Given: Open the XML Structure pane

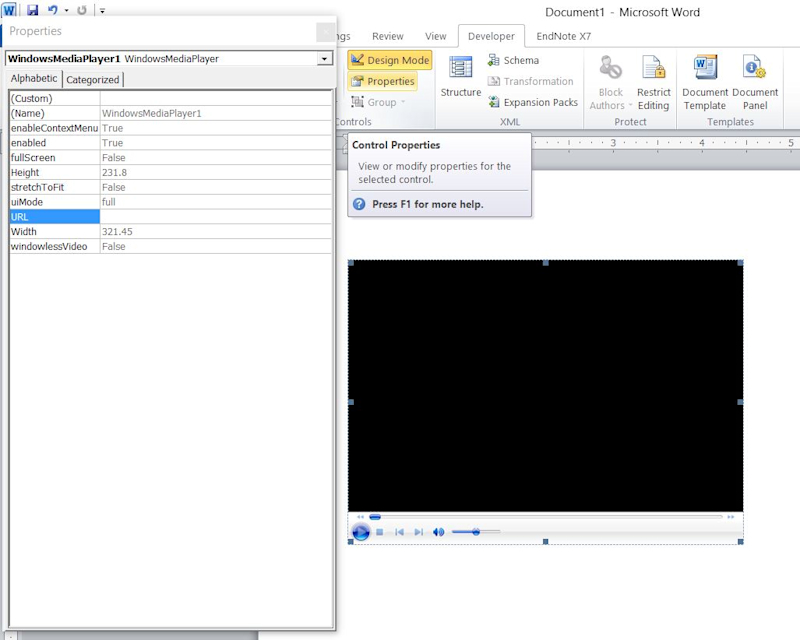Looking at the screenshot, I should 461,77.
